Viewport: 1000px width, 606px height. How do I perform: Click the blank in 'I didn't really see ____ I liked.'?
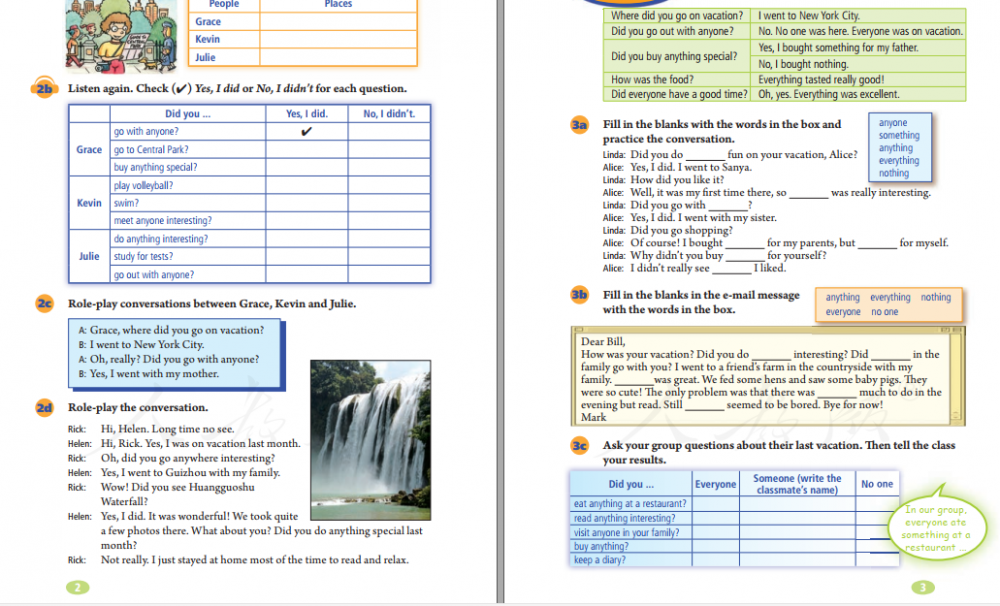coord(732,270)
